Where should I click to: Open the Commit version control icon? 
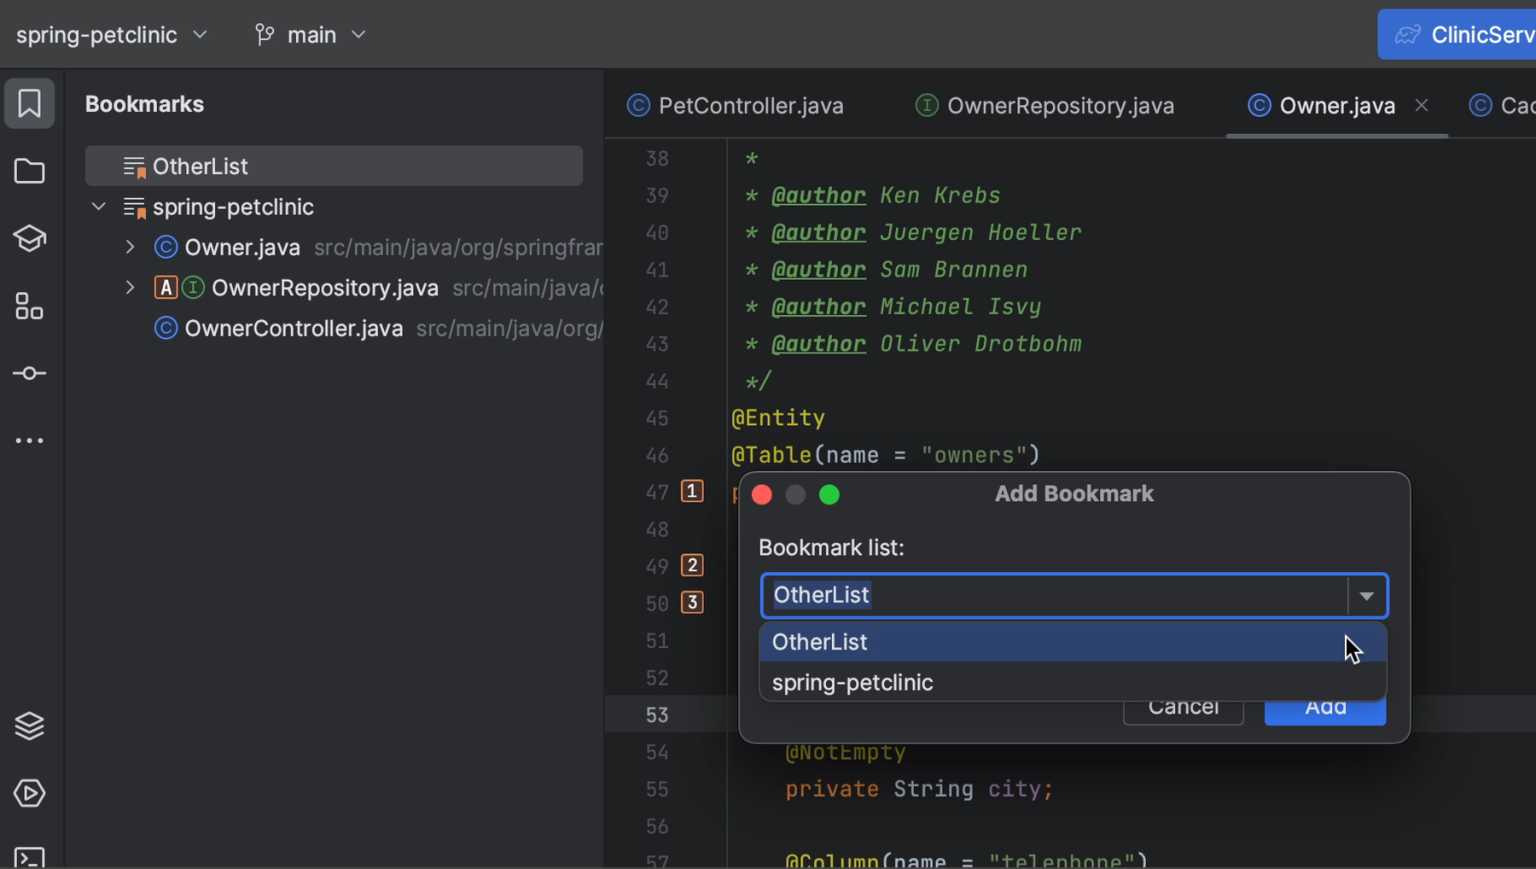29,373
